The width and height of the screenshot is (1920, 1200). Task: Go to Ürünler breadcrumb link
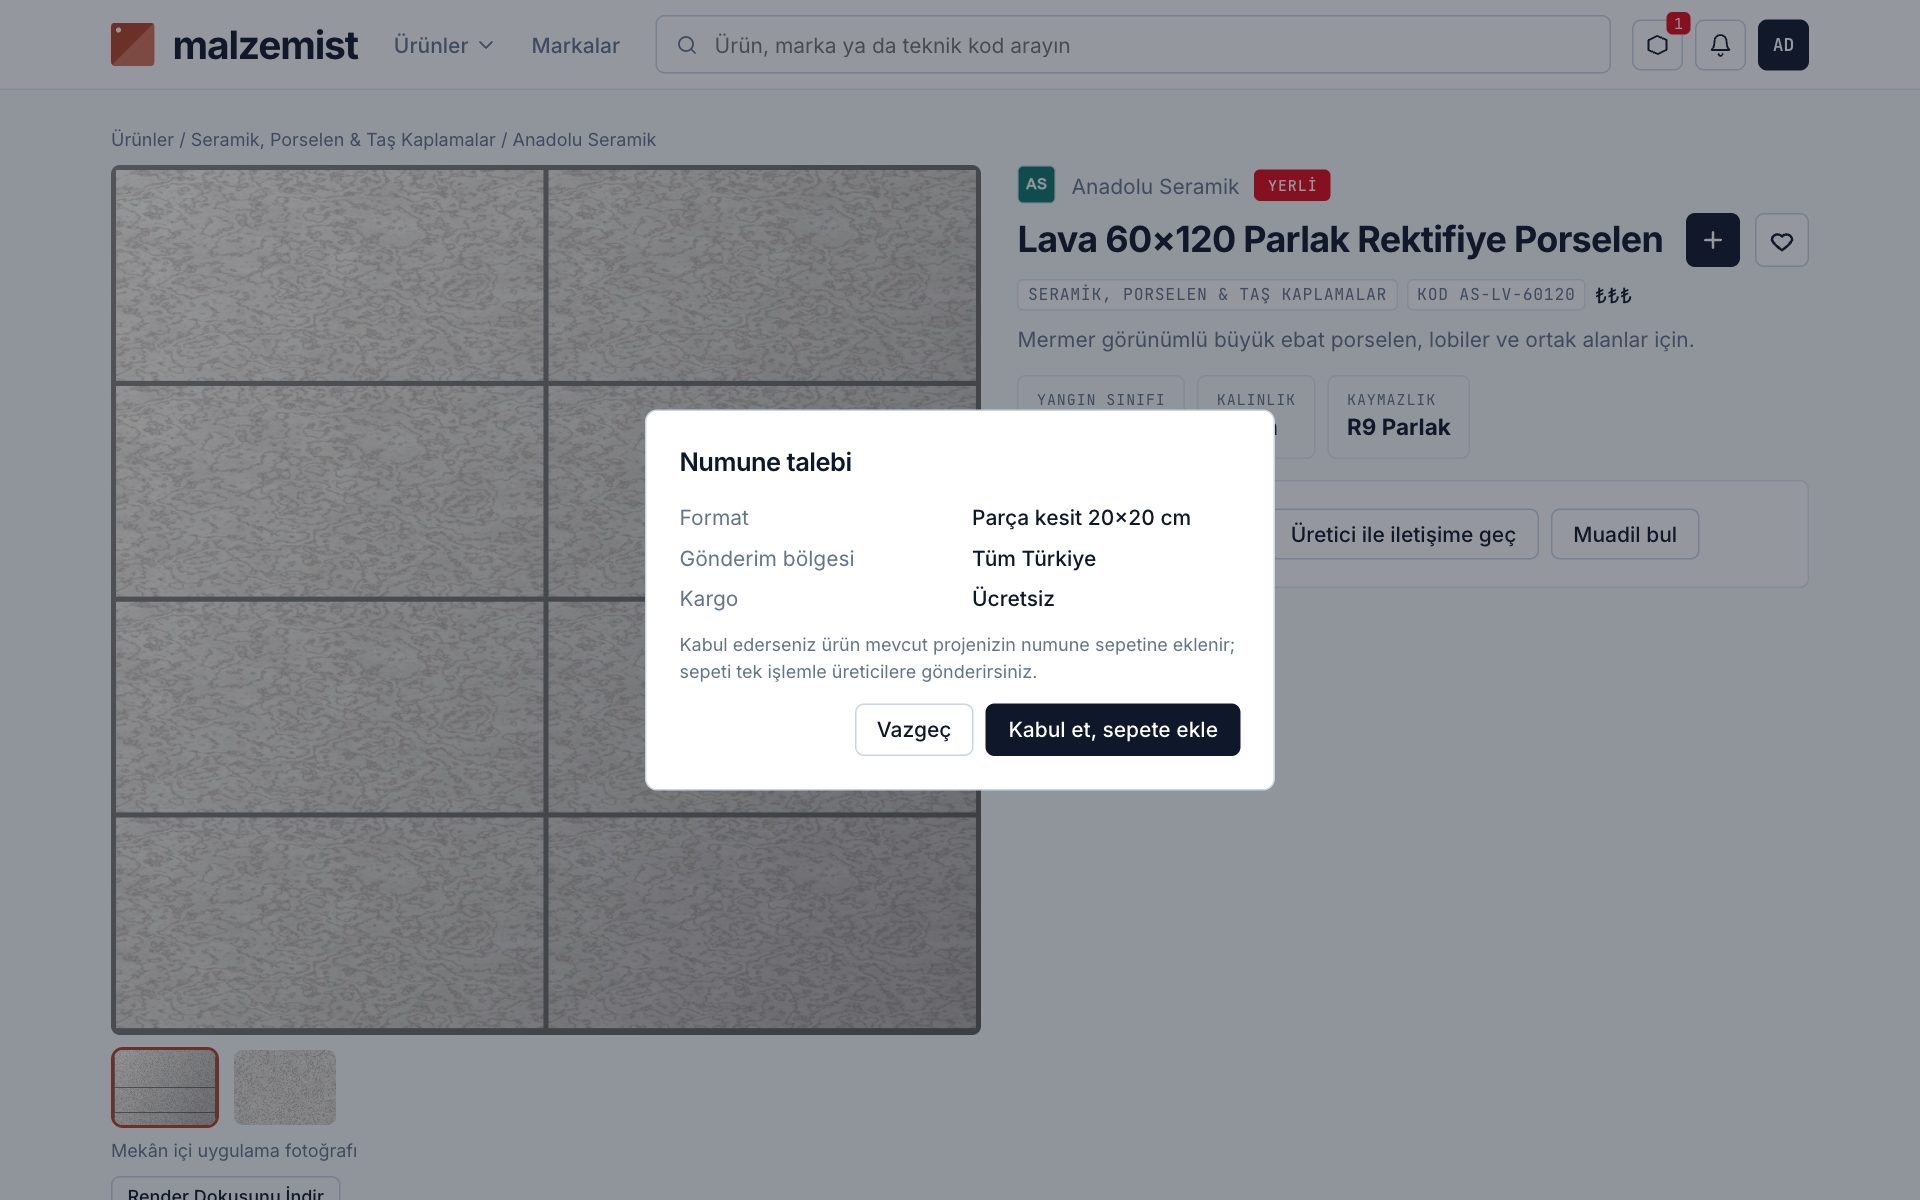(x=142, y=140)
